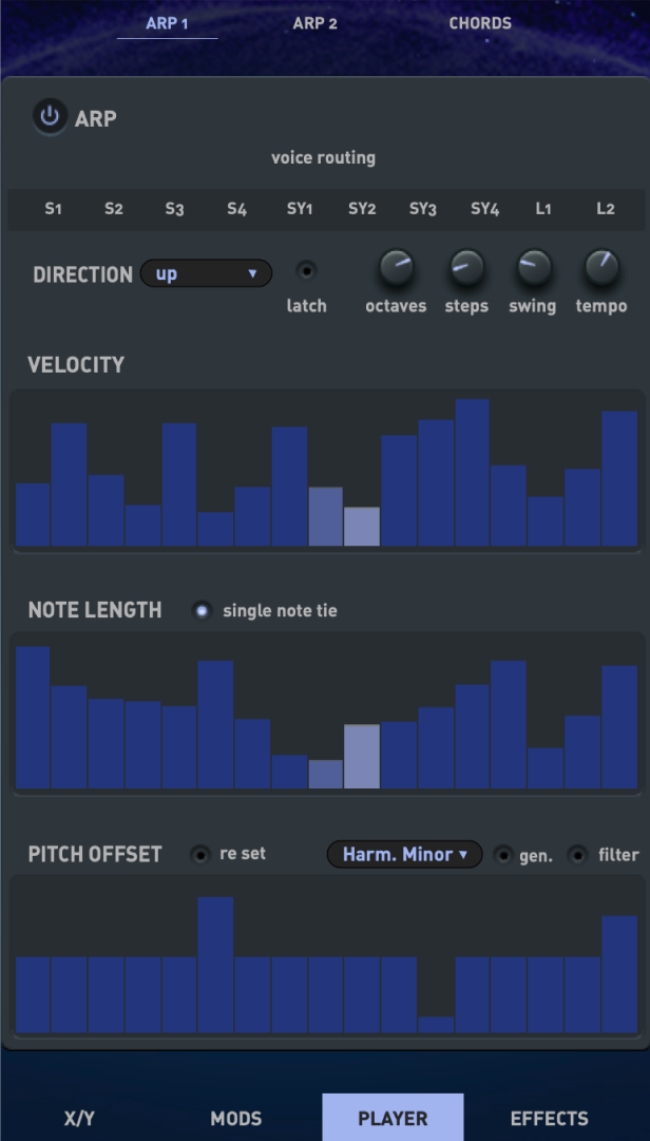
Task: Click the octaves knob
Action: 396,268
